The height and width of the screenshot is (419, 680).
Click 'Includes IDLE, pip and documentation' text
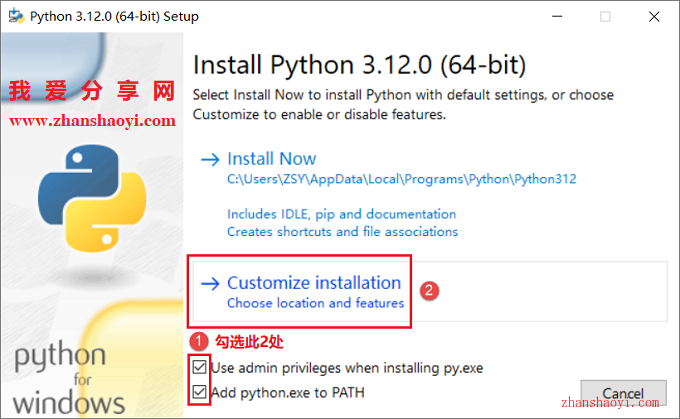pos(342,214)
